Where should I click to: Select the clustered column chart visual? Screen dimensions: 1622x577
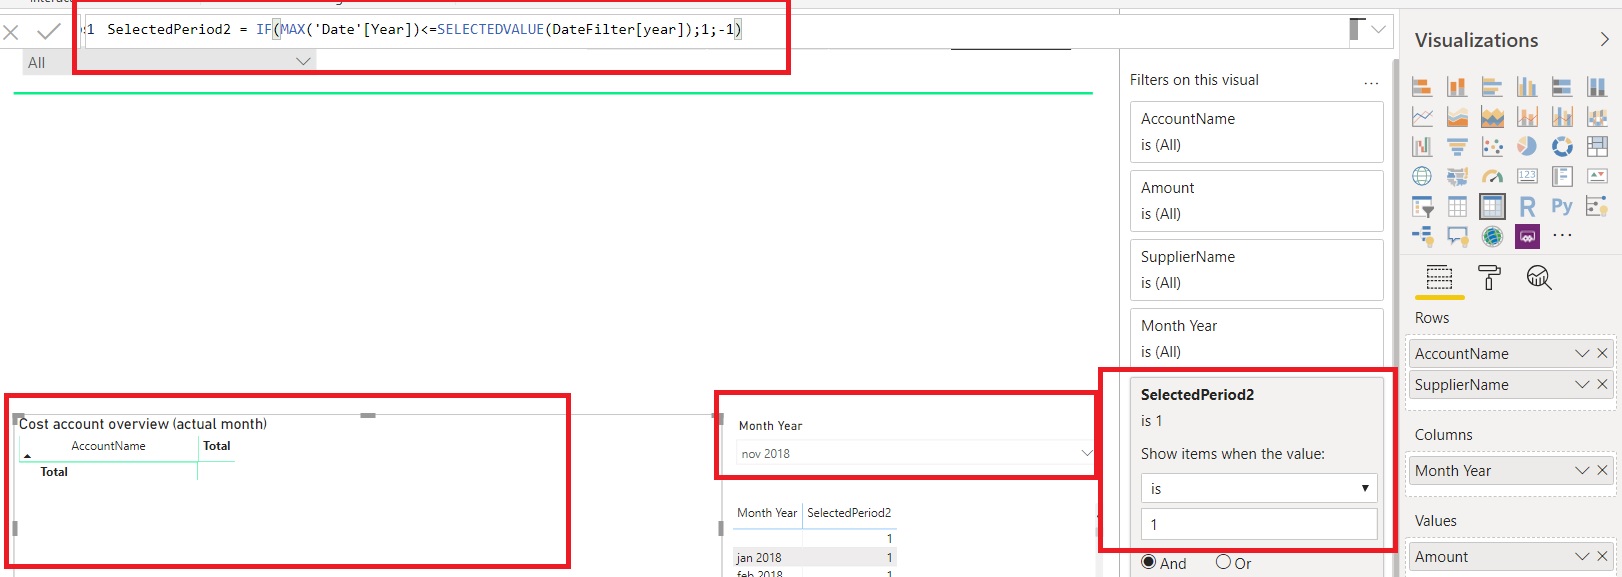coord(1527,87)
